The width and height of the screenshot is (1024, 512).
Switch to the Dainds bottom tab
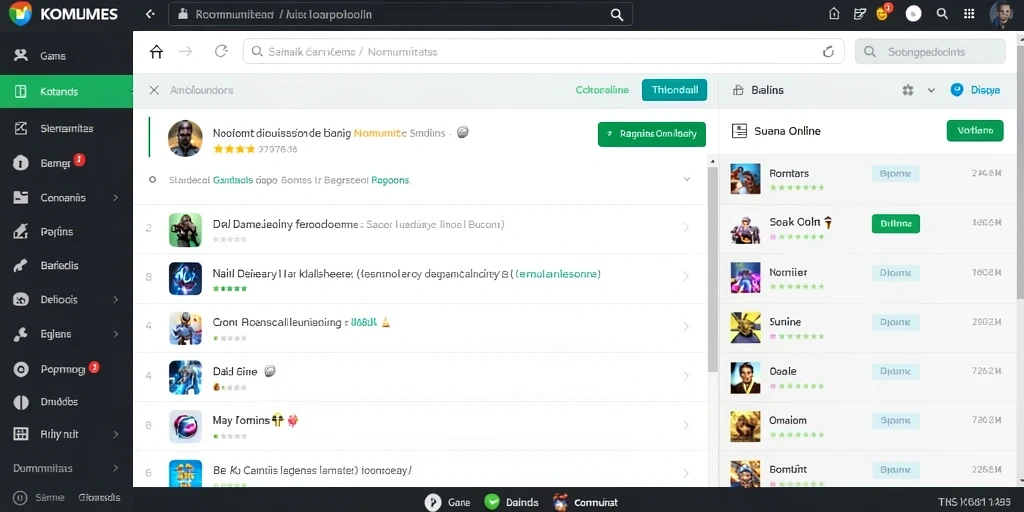pos(511,502)
